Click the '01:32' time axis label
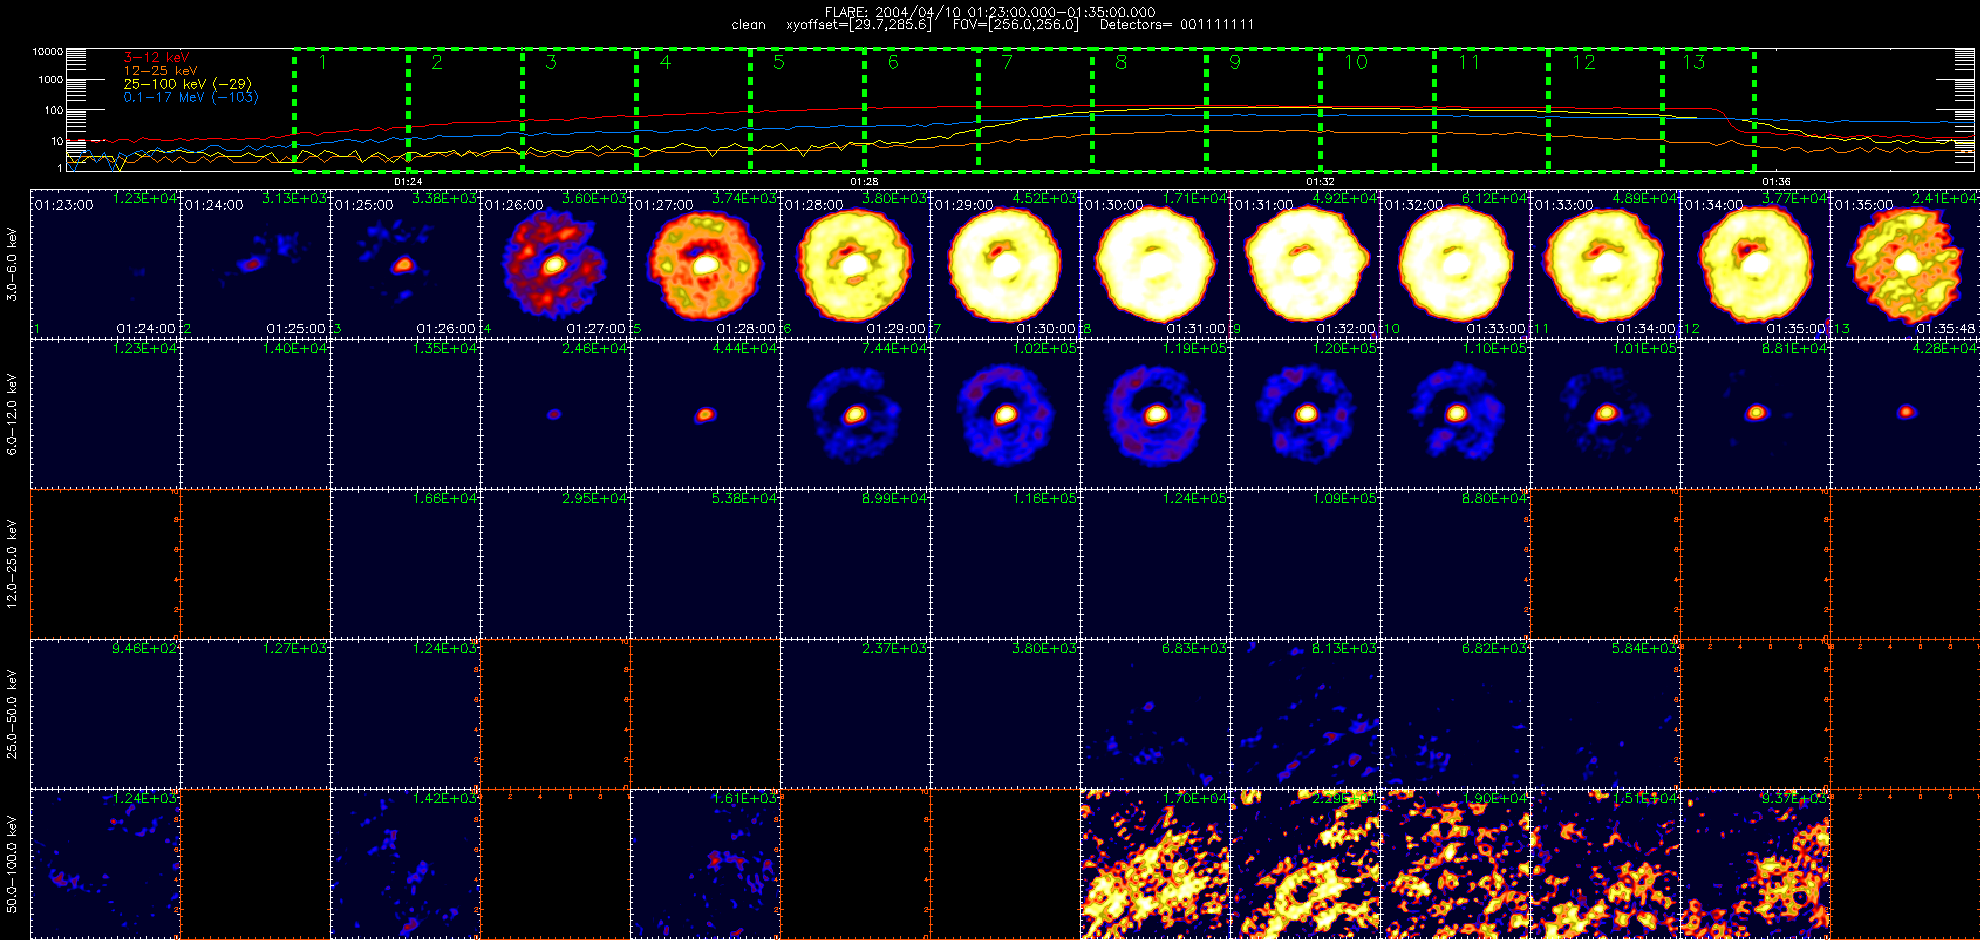Screen dimensions: 1980x940 (1320, 182)
